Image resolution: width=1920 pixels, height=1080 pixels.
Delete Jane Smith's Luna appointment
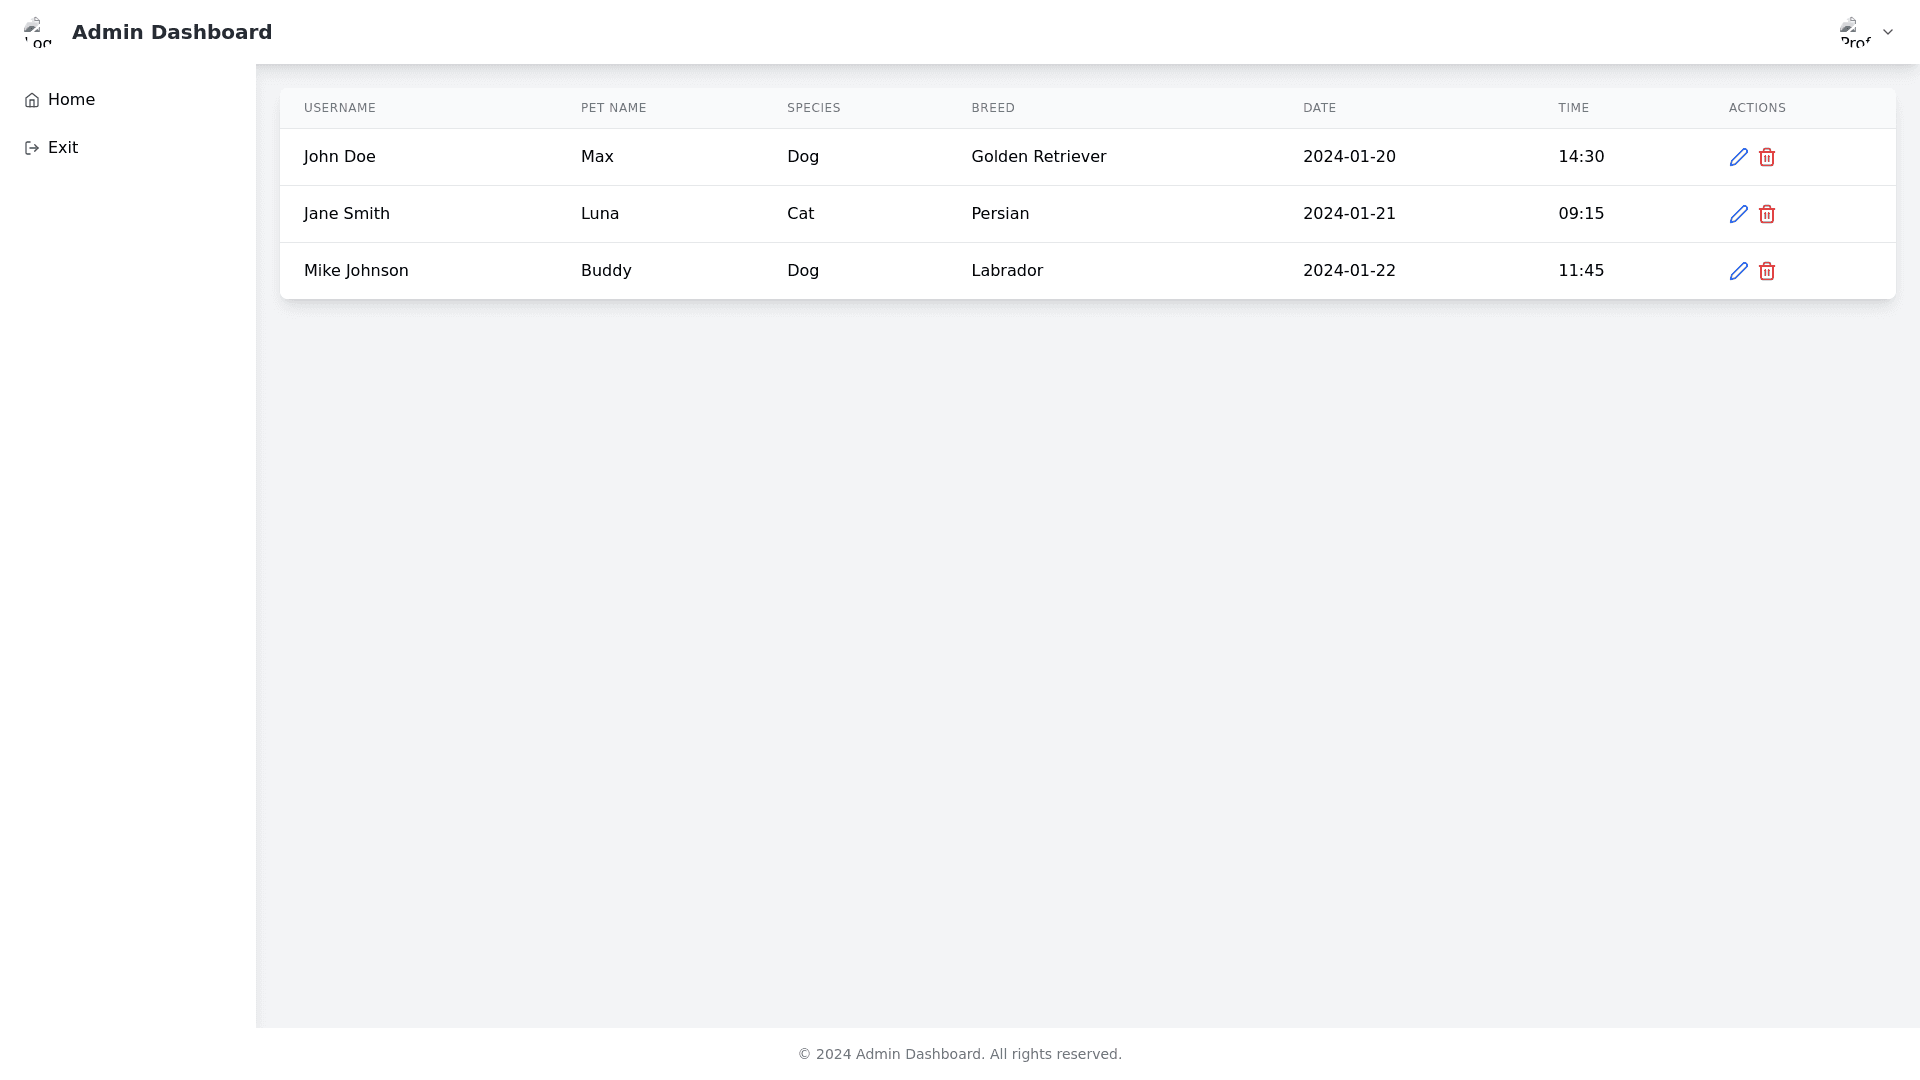click(1767, 214)
